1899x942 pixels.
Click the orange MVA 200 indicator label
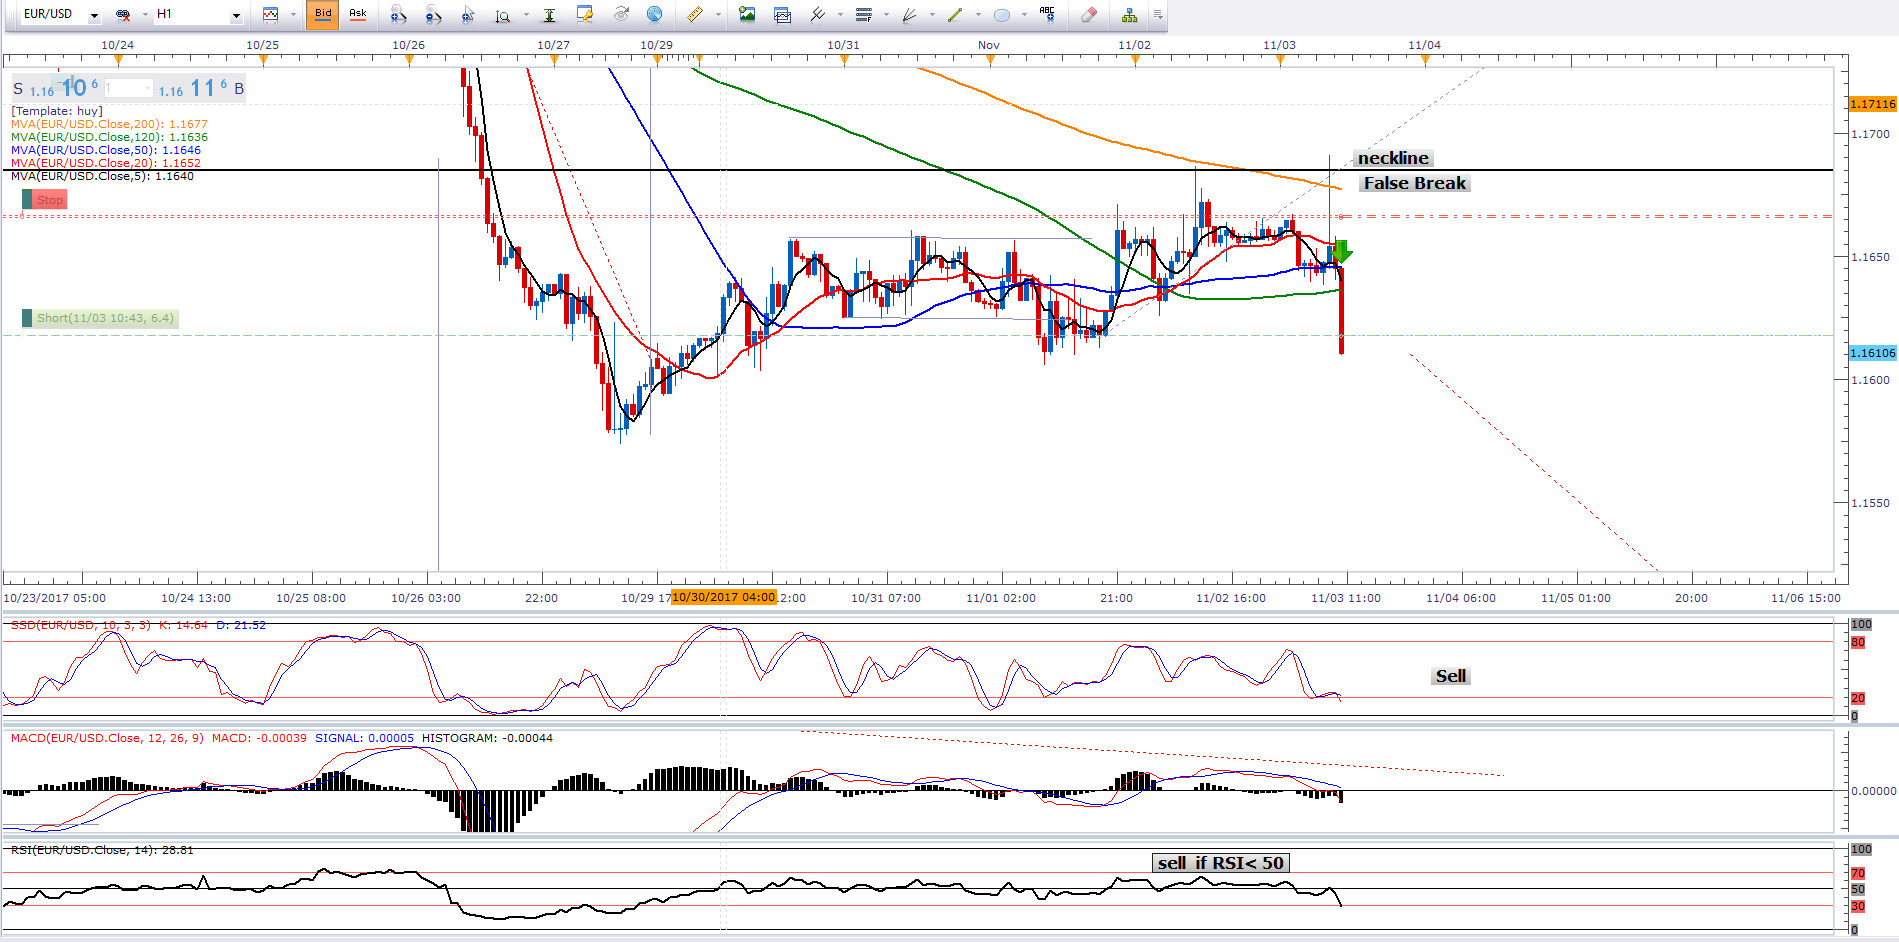109,124
